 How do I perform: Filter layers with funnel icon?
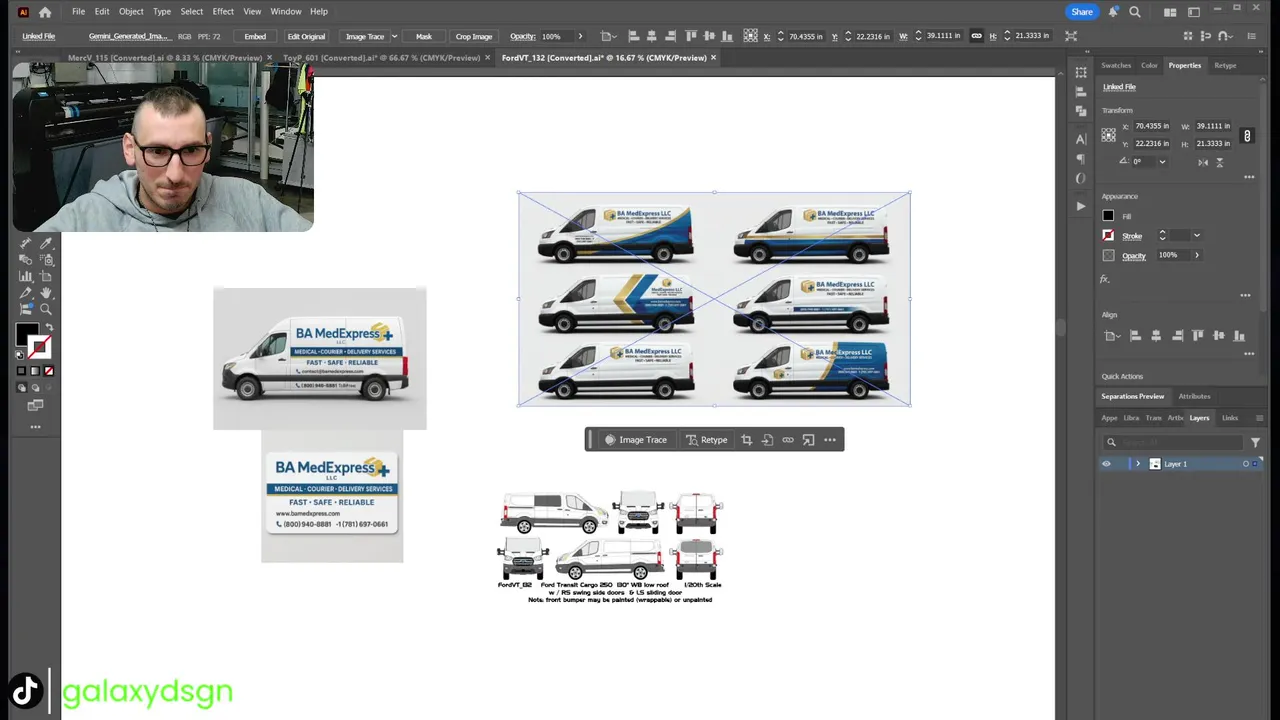[1255, 442]
